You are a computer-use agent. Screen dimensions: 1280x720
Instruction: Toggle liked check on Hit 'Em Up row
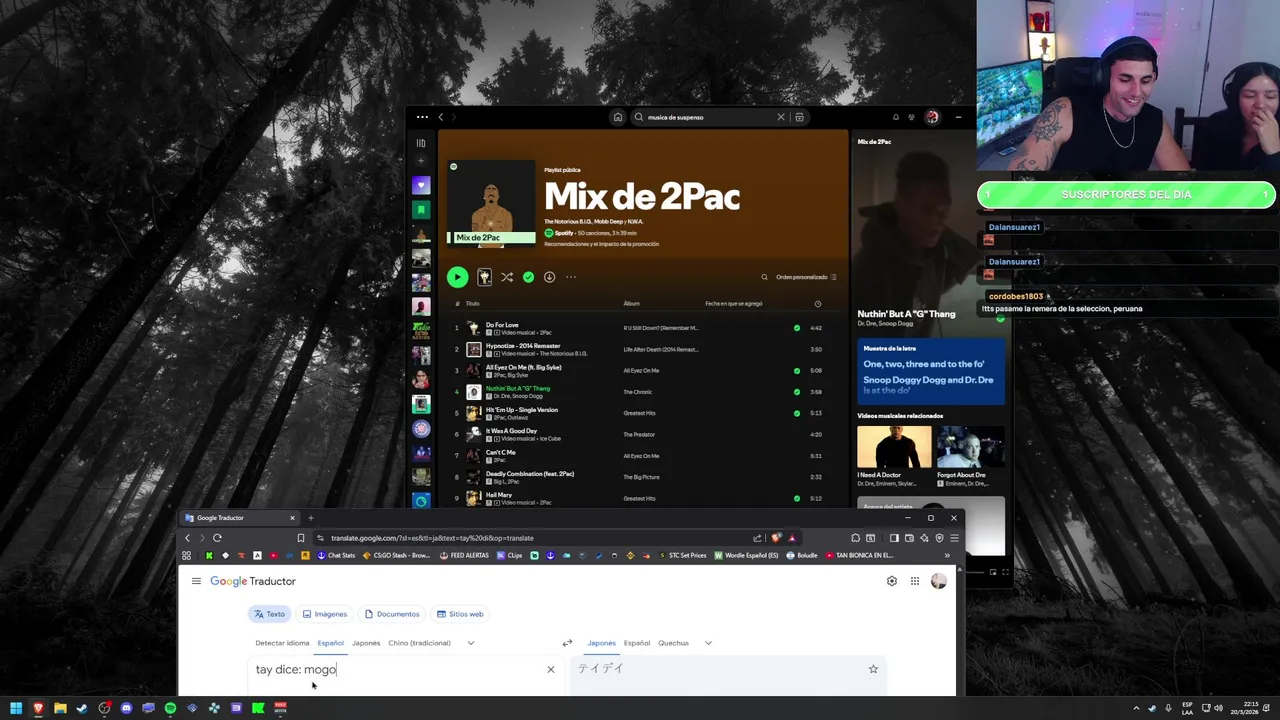tap(797, 413)
